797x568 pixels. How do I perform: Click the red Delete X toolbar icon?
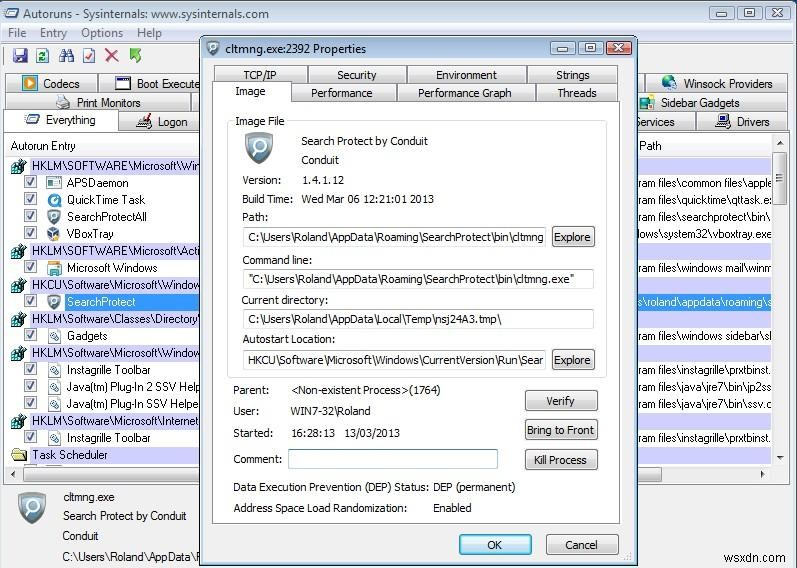pos(112,55)
